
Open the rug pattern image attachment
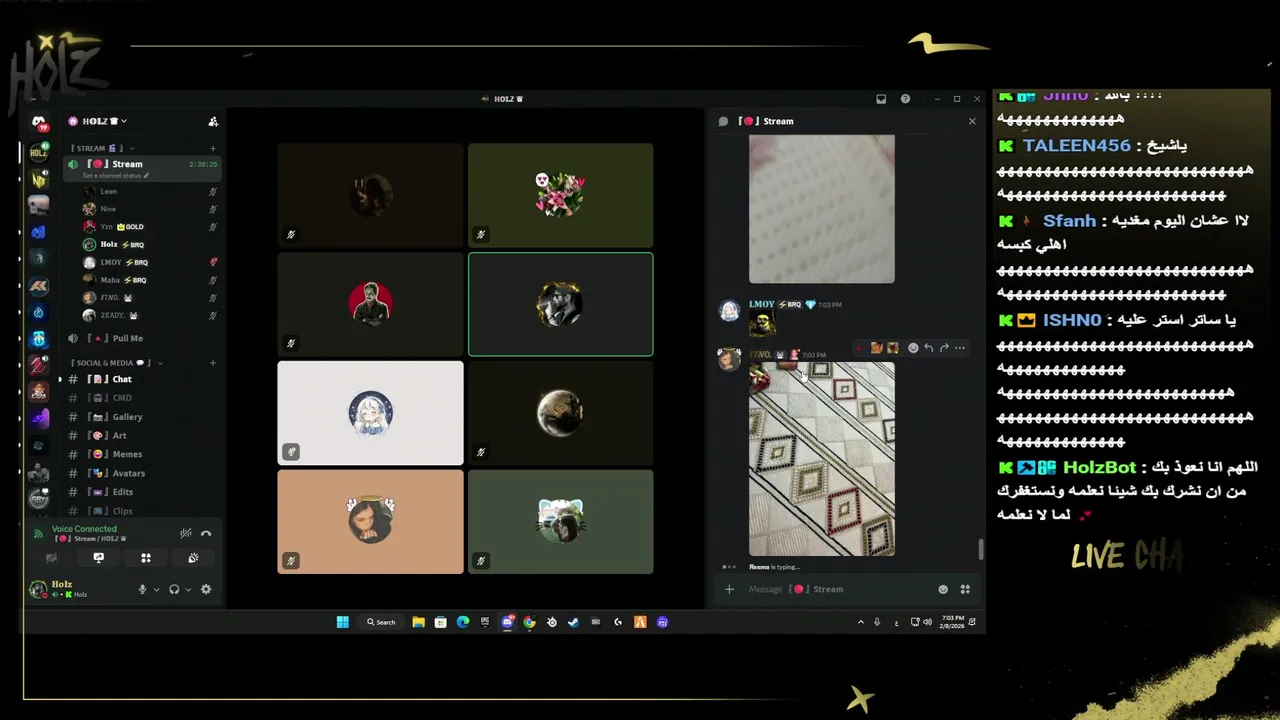tap(822, 459)
